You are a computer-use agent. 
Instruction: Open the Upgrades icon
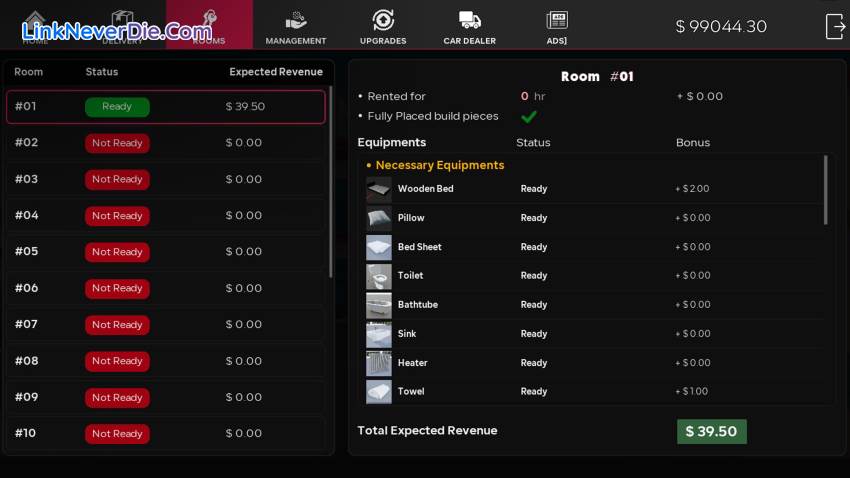383,21
